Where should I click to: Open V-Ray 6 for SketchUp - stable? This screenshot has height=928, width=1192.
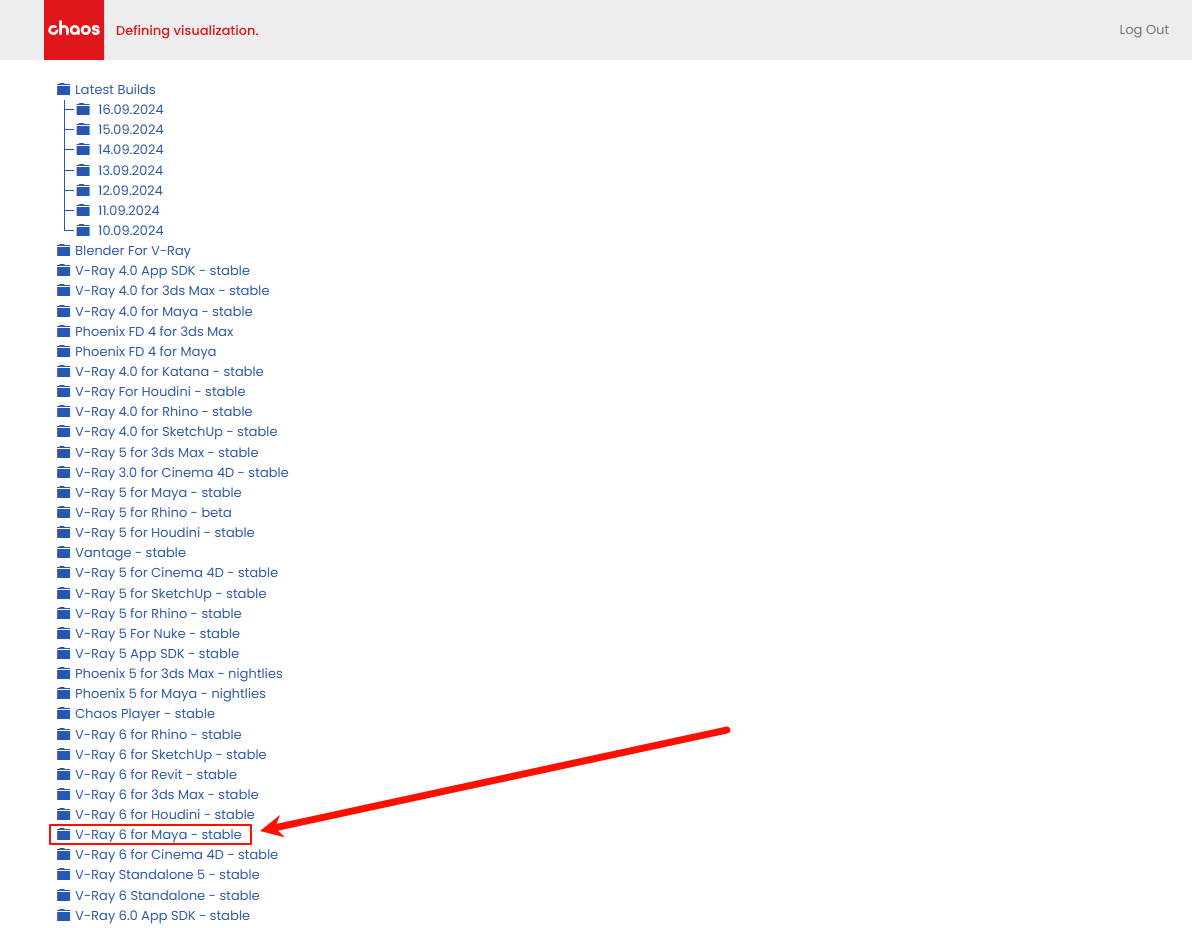(170, 754)
